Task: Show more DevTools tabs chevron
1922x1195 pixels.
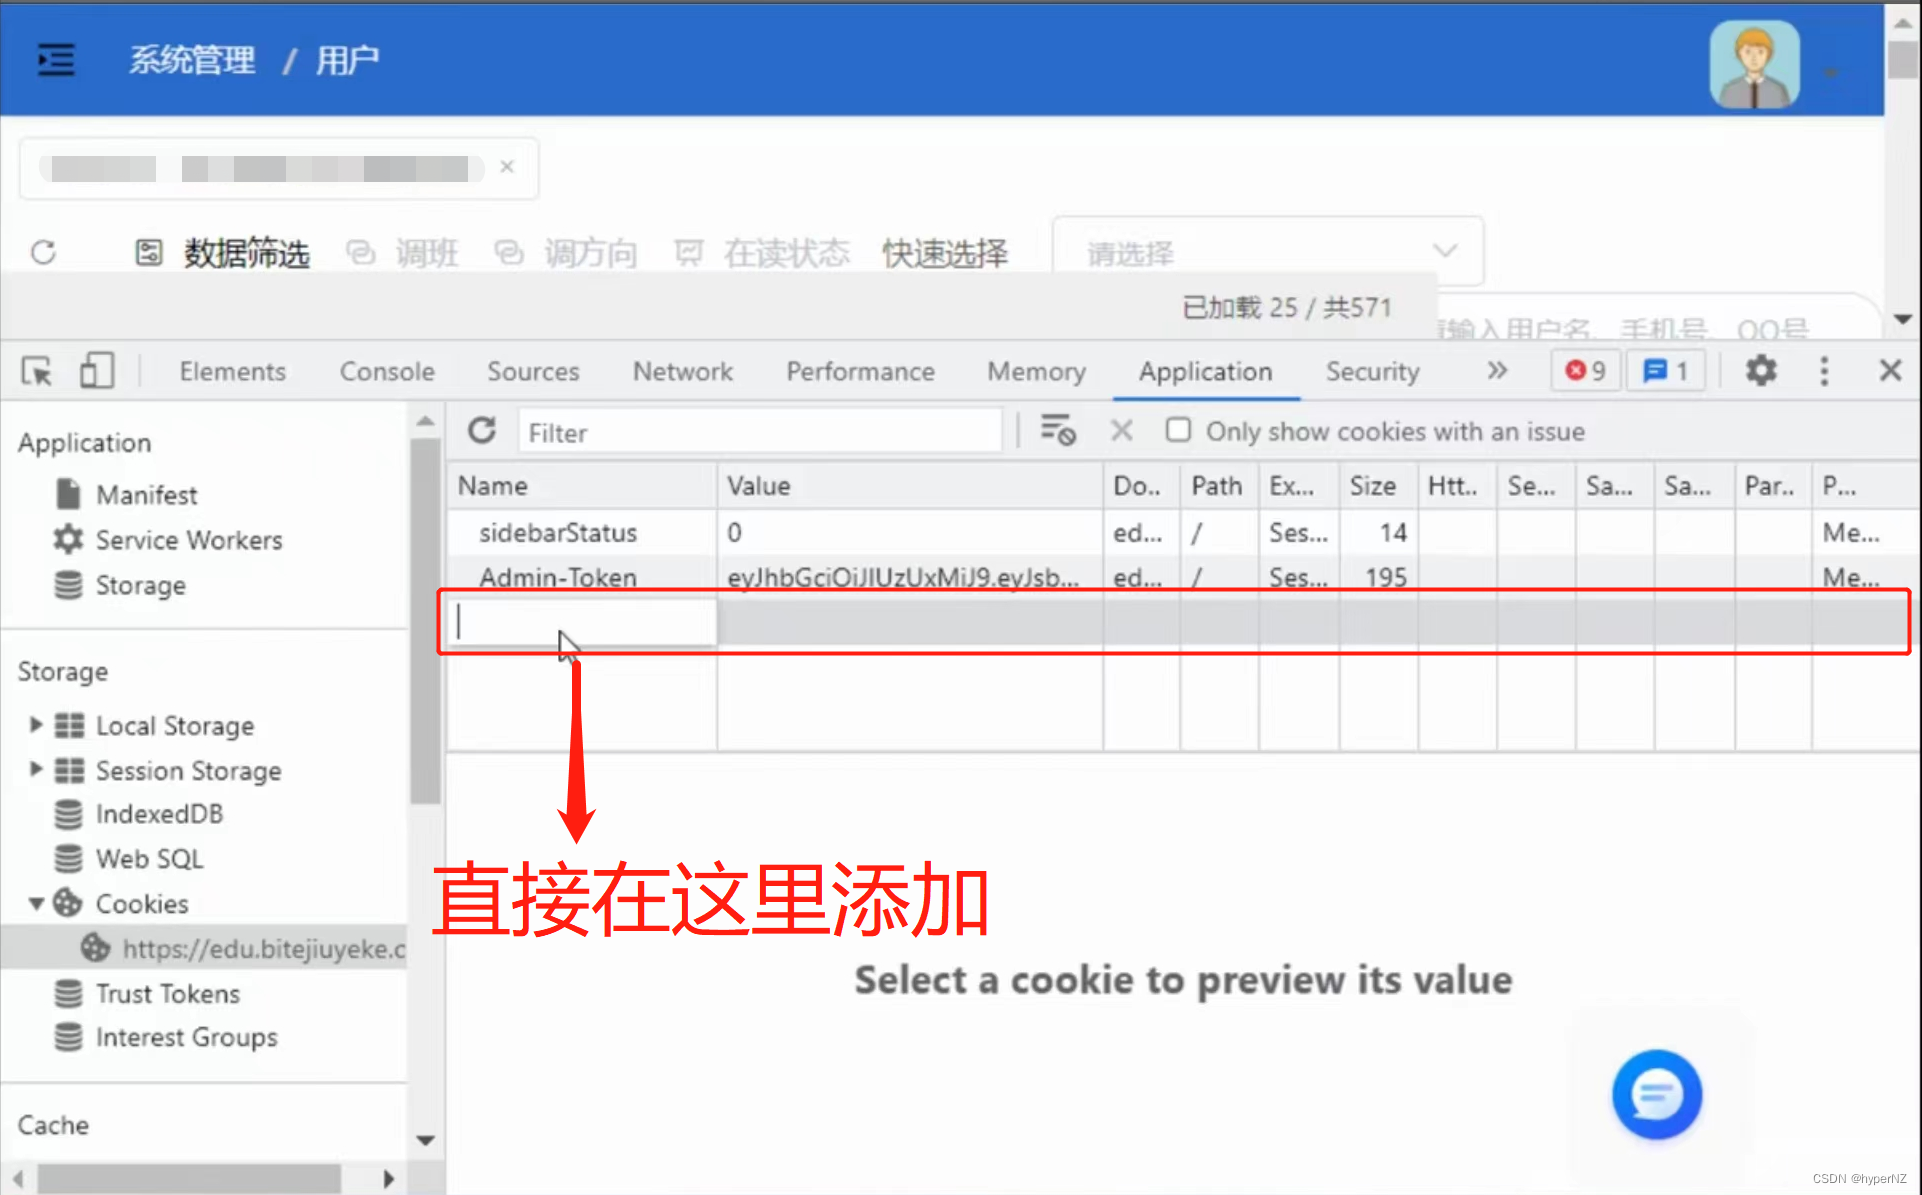Action: [x=1496, y=371]
